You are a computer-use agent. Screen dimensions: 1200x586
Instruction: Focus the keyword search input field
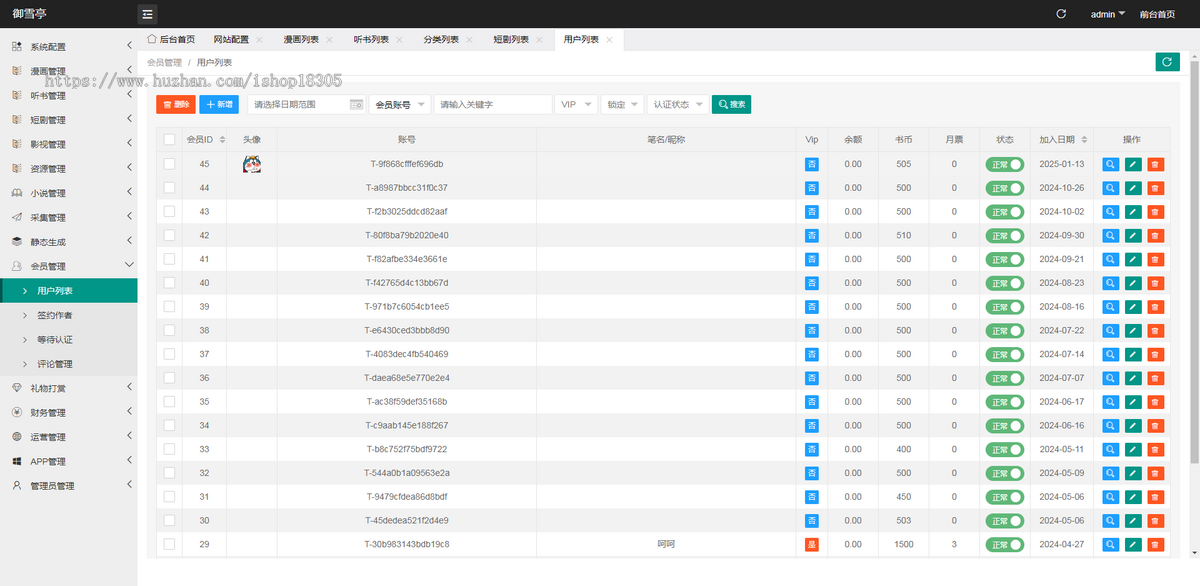coord(493,104)
